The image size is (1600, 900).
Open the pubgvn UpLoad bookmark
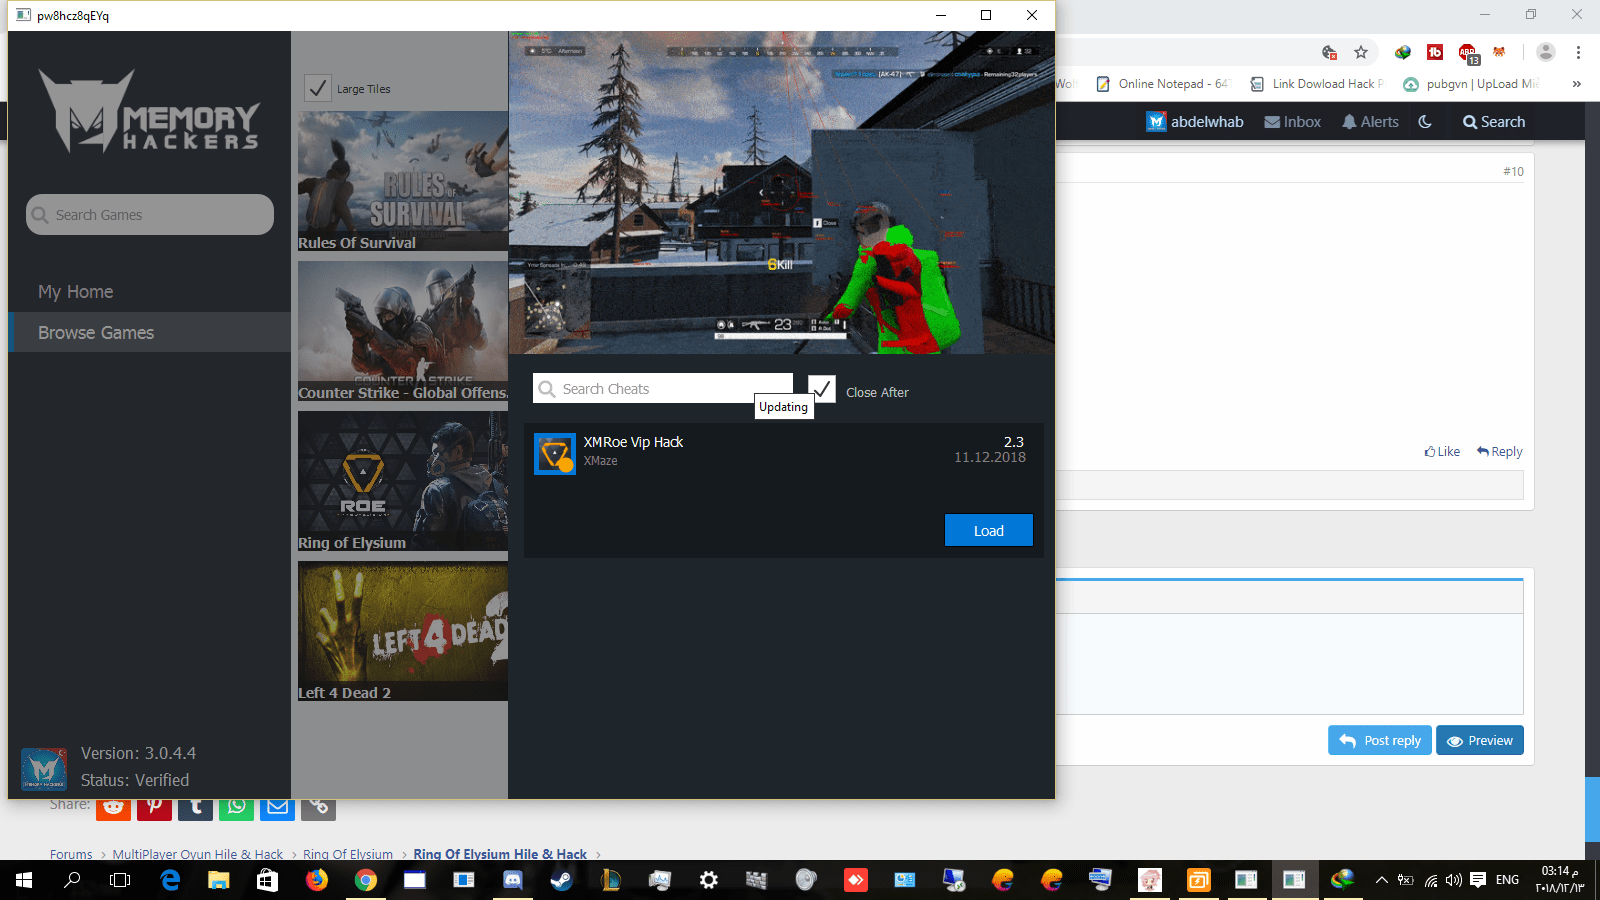1471,84
